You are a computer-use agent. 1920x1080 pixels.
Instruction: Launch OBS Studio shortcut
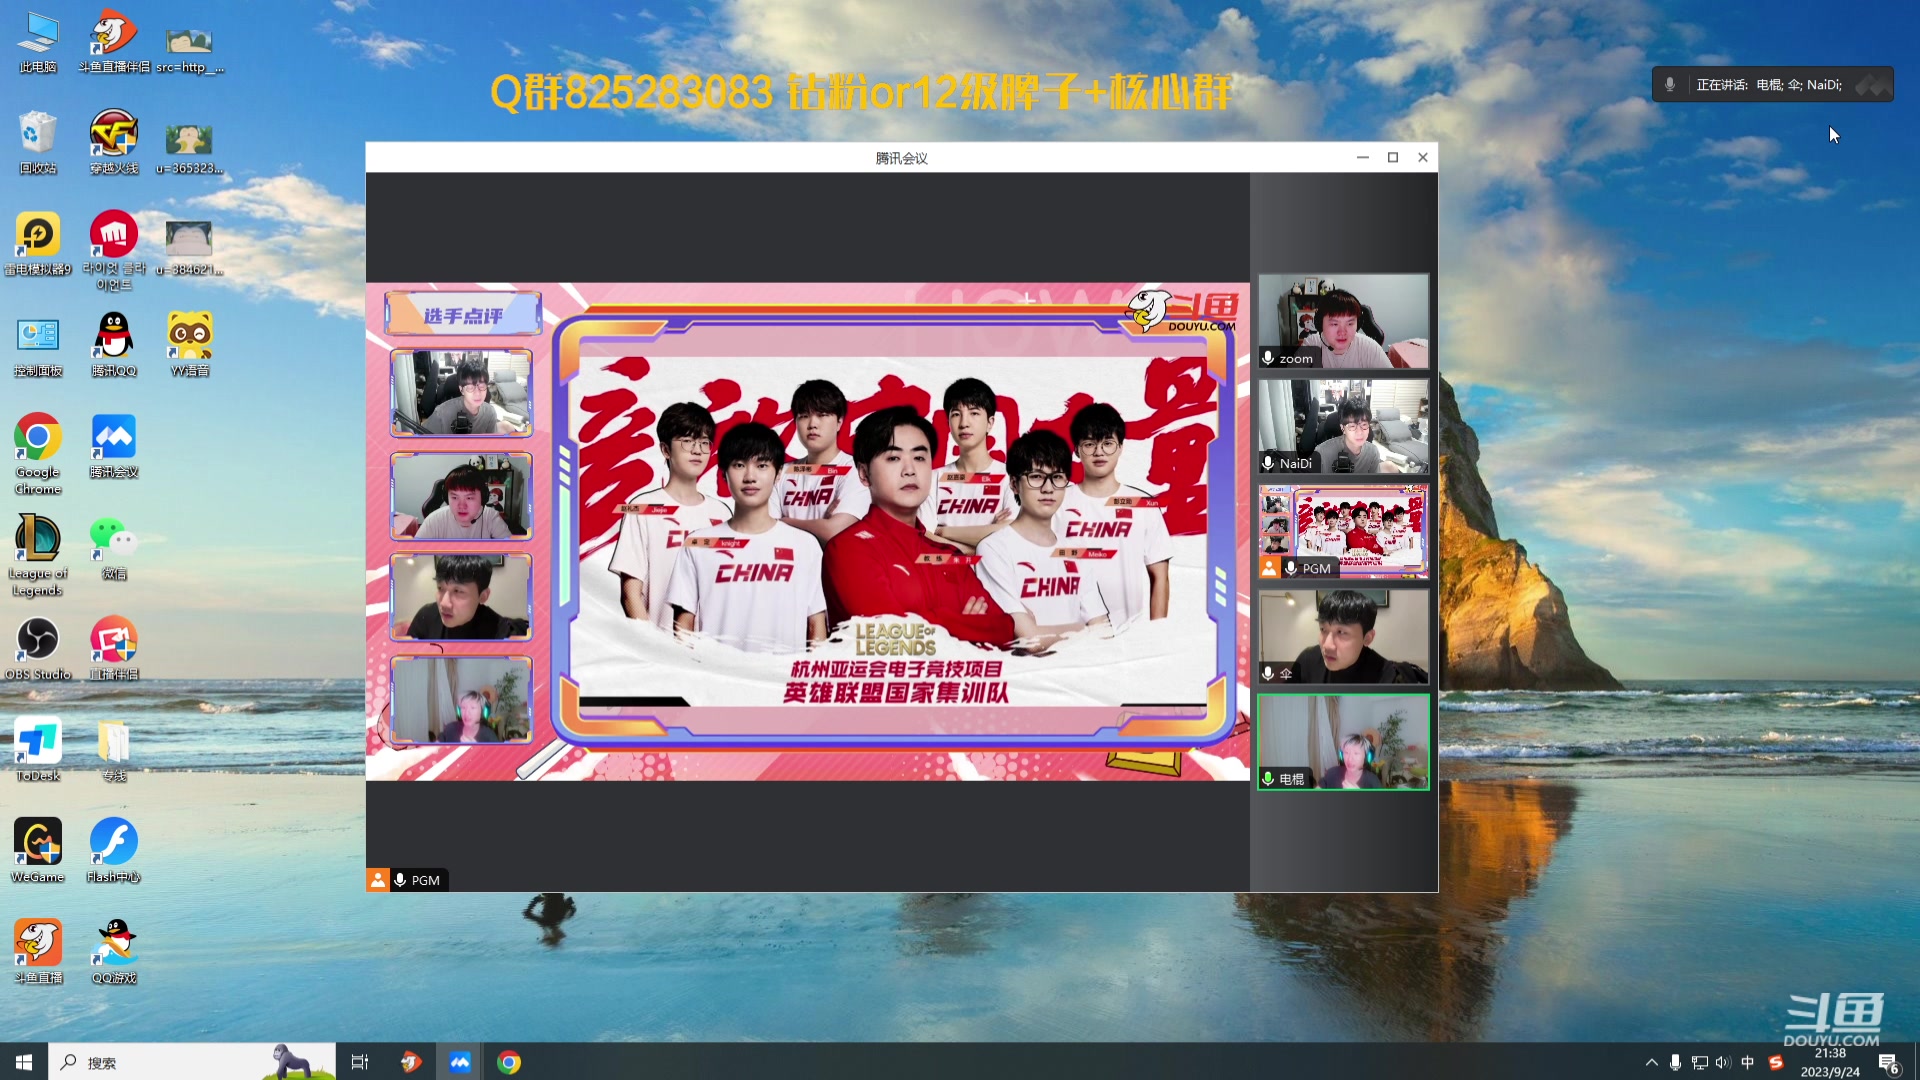(x=38, y=648)
